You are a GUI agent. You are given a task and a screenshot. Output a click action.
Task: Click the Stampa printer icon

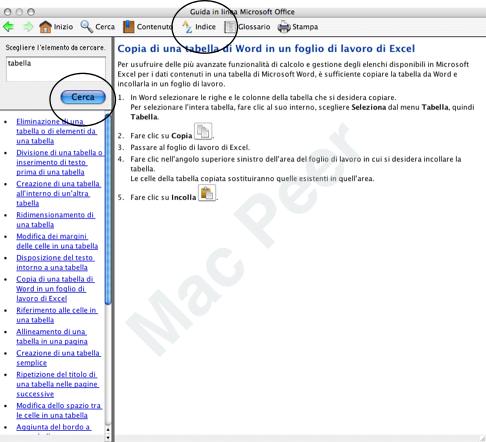coord(284,27)
